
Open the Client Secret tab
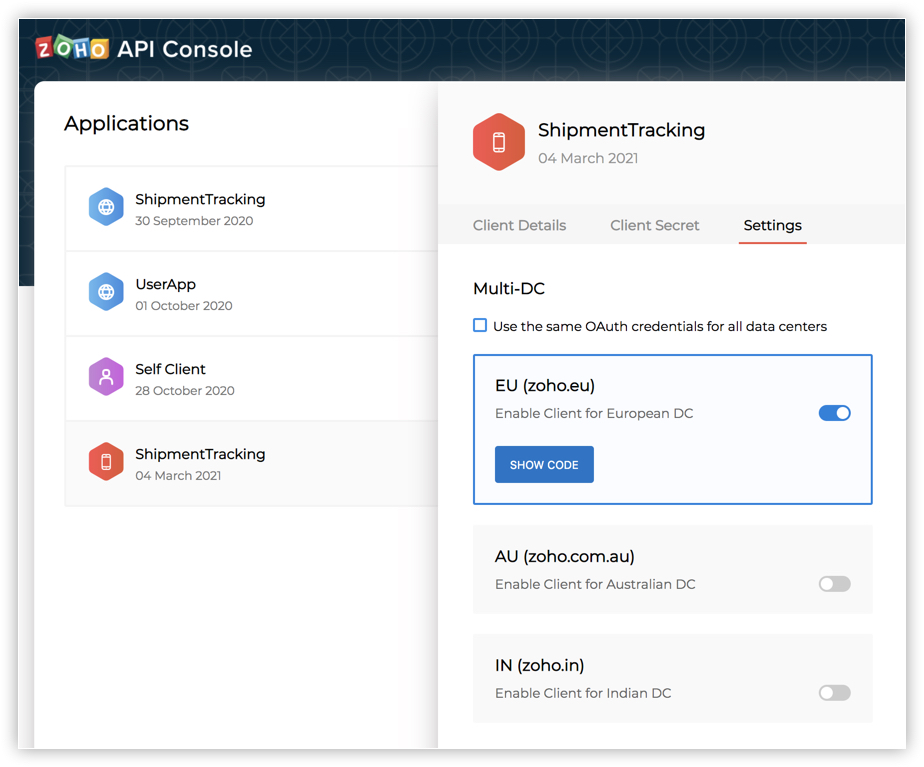[x=655, y=225]
